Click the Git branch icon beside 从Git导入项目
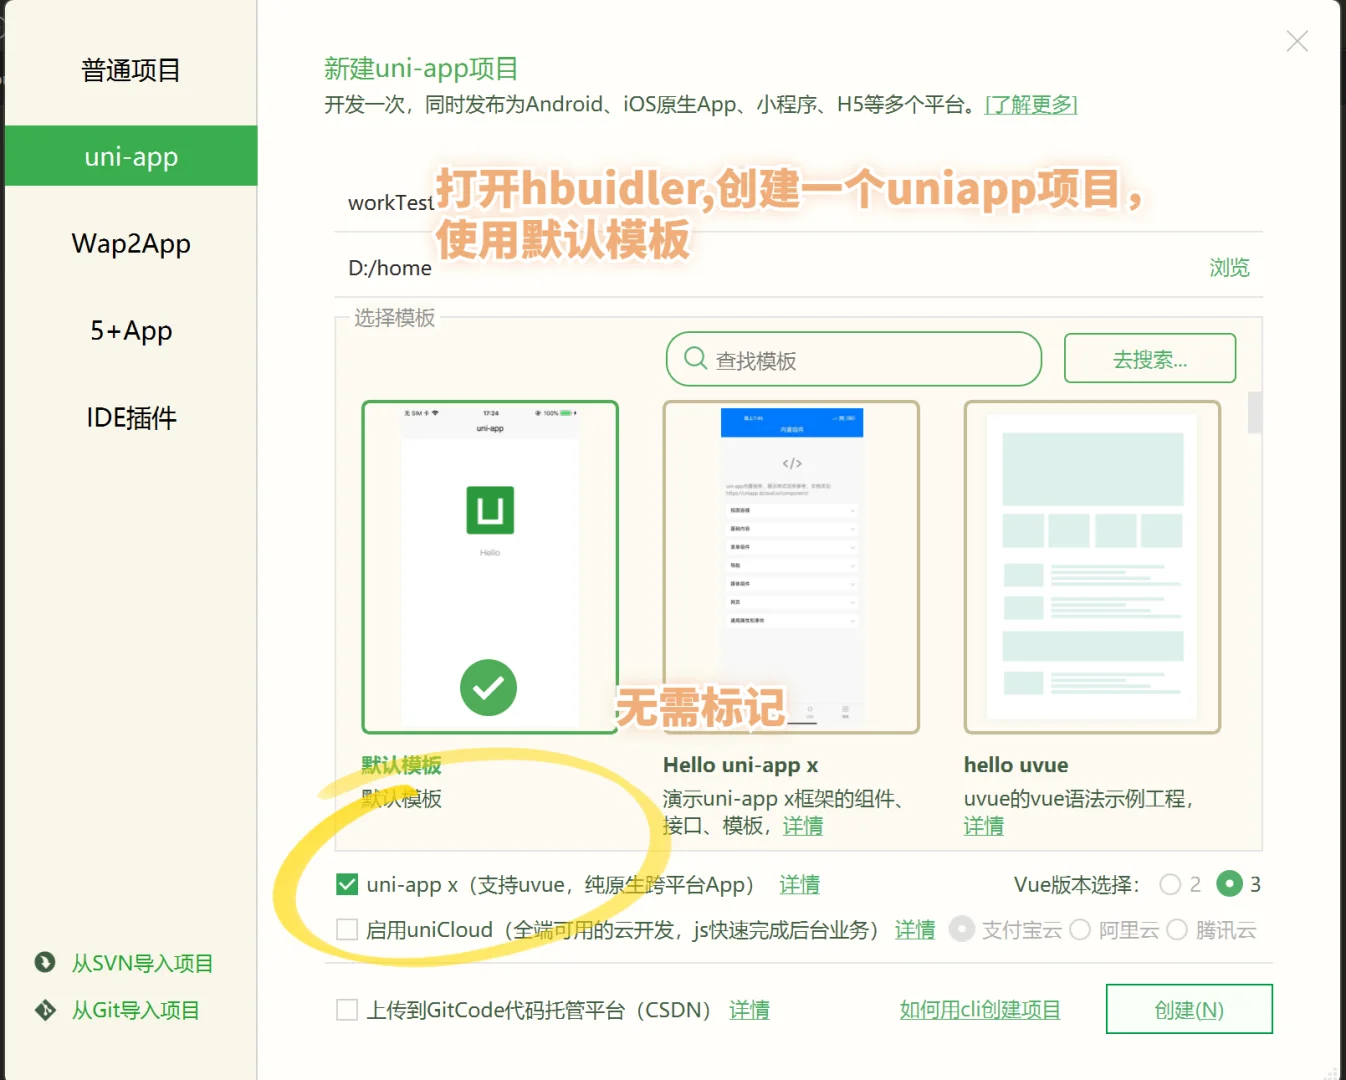This screenshot has width=1346, height=1080. click(45, 1010)
